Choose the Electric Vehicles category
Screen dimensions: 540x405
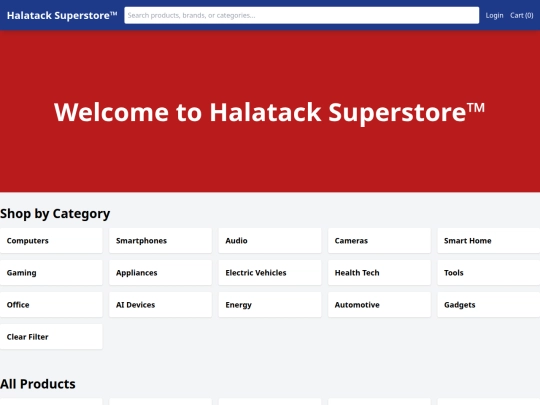(x=270, y=272)
